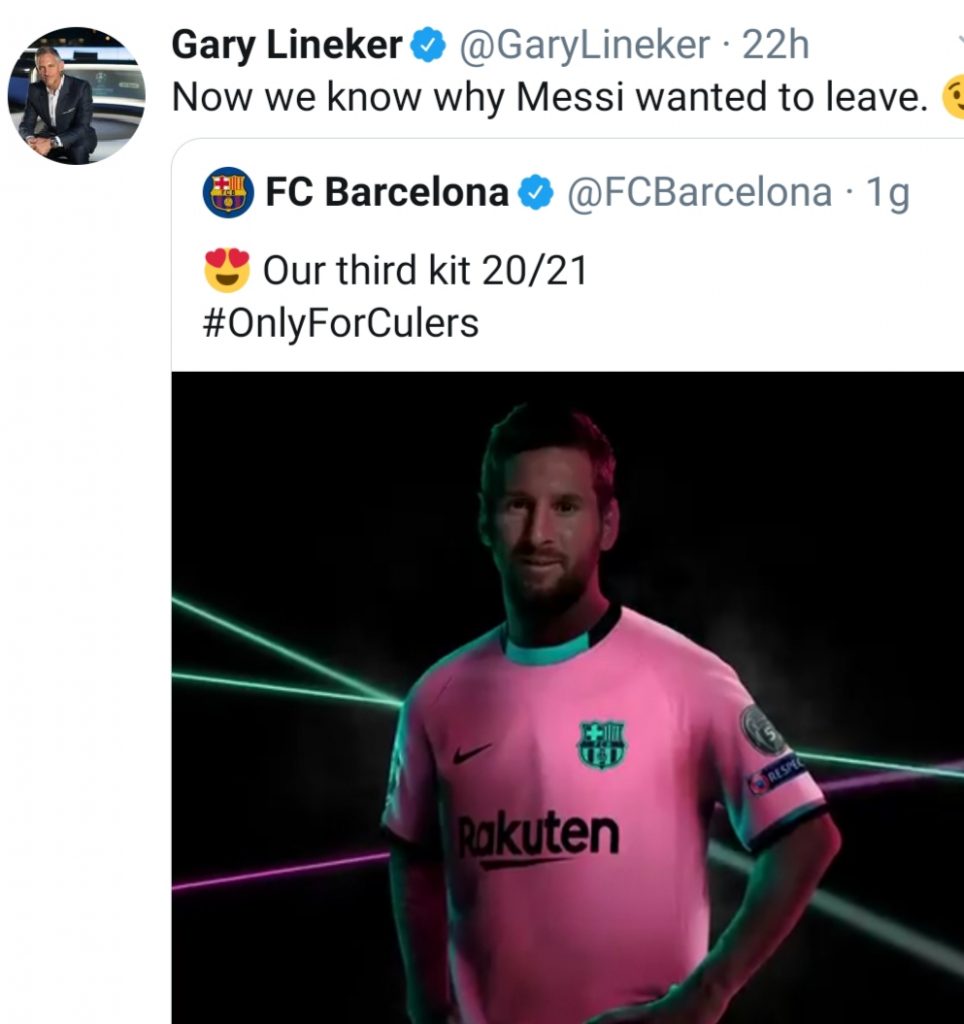Viewport: 964px width, 1024px height.
Task: Open the @GaryLineker handle link
Action: point(585,45)
